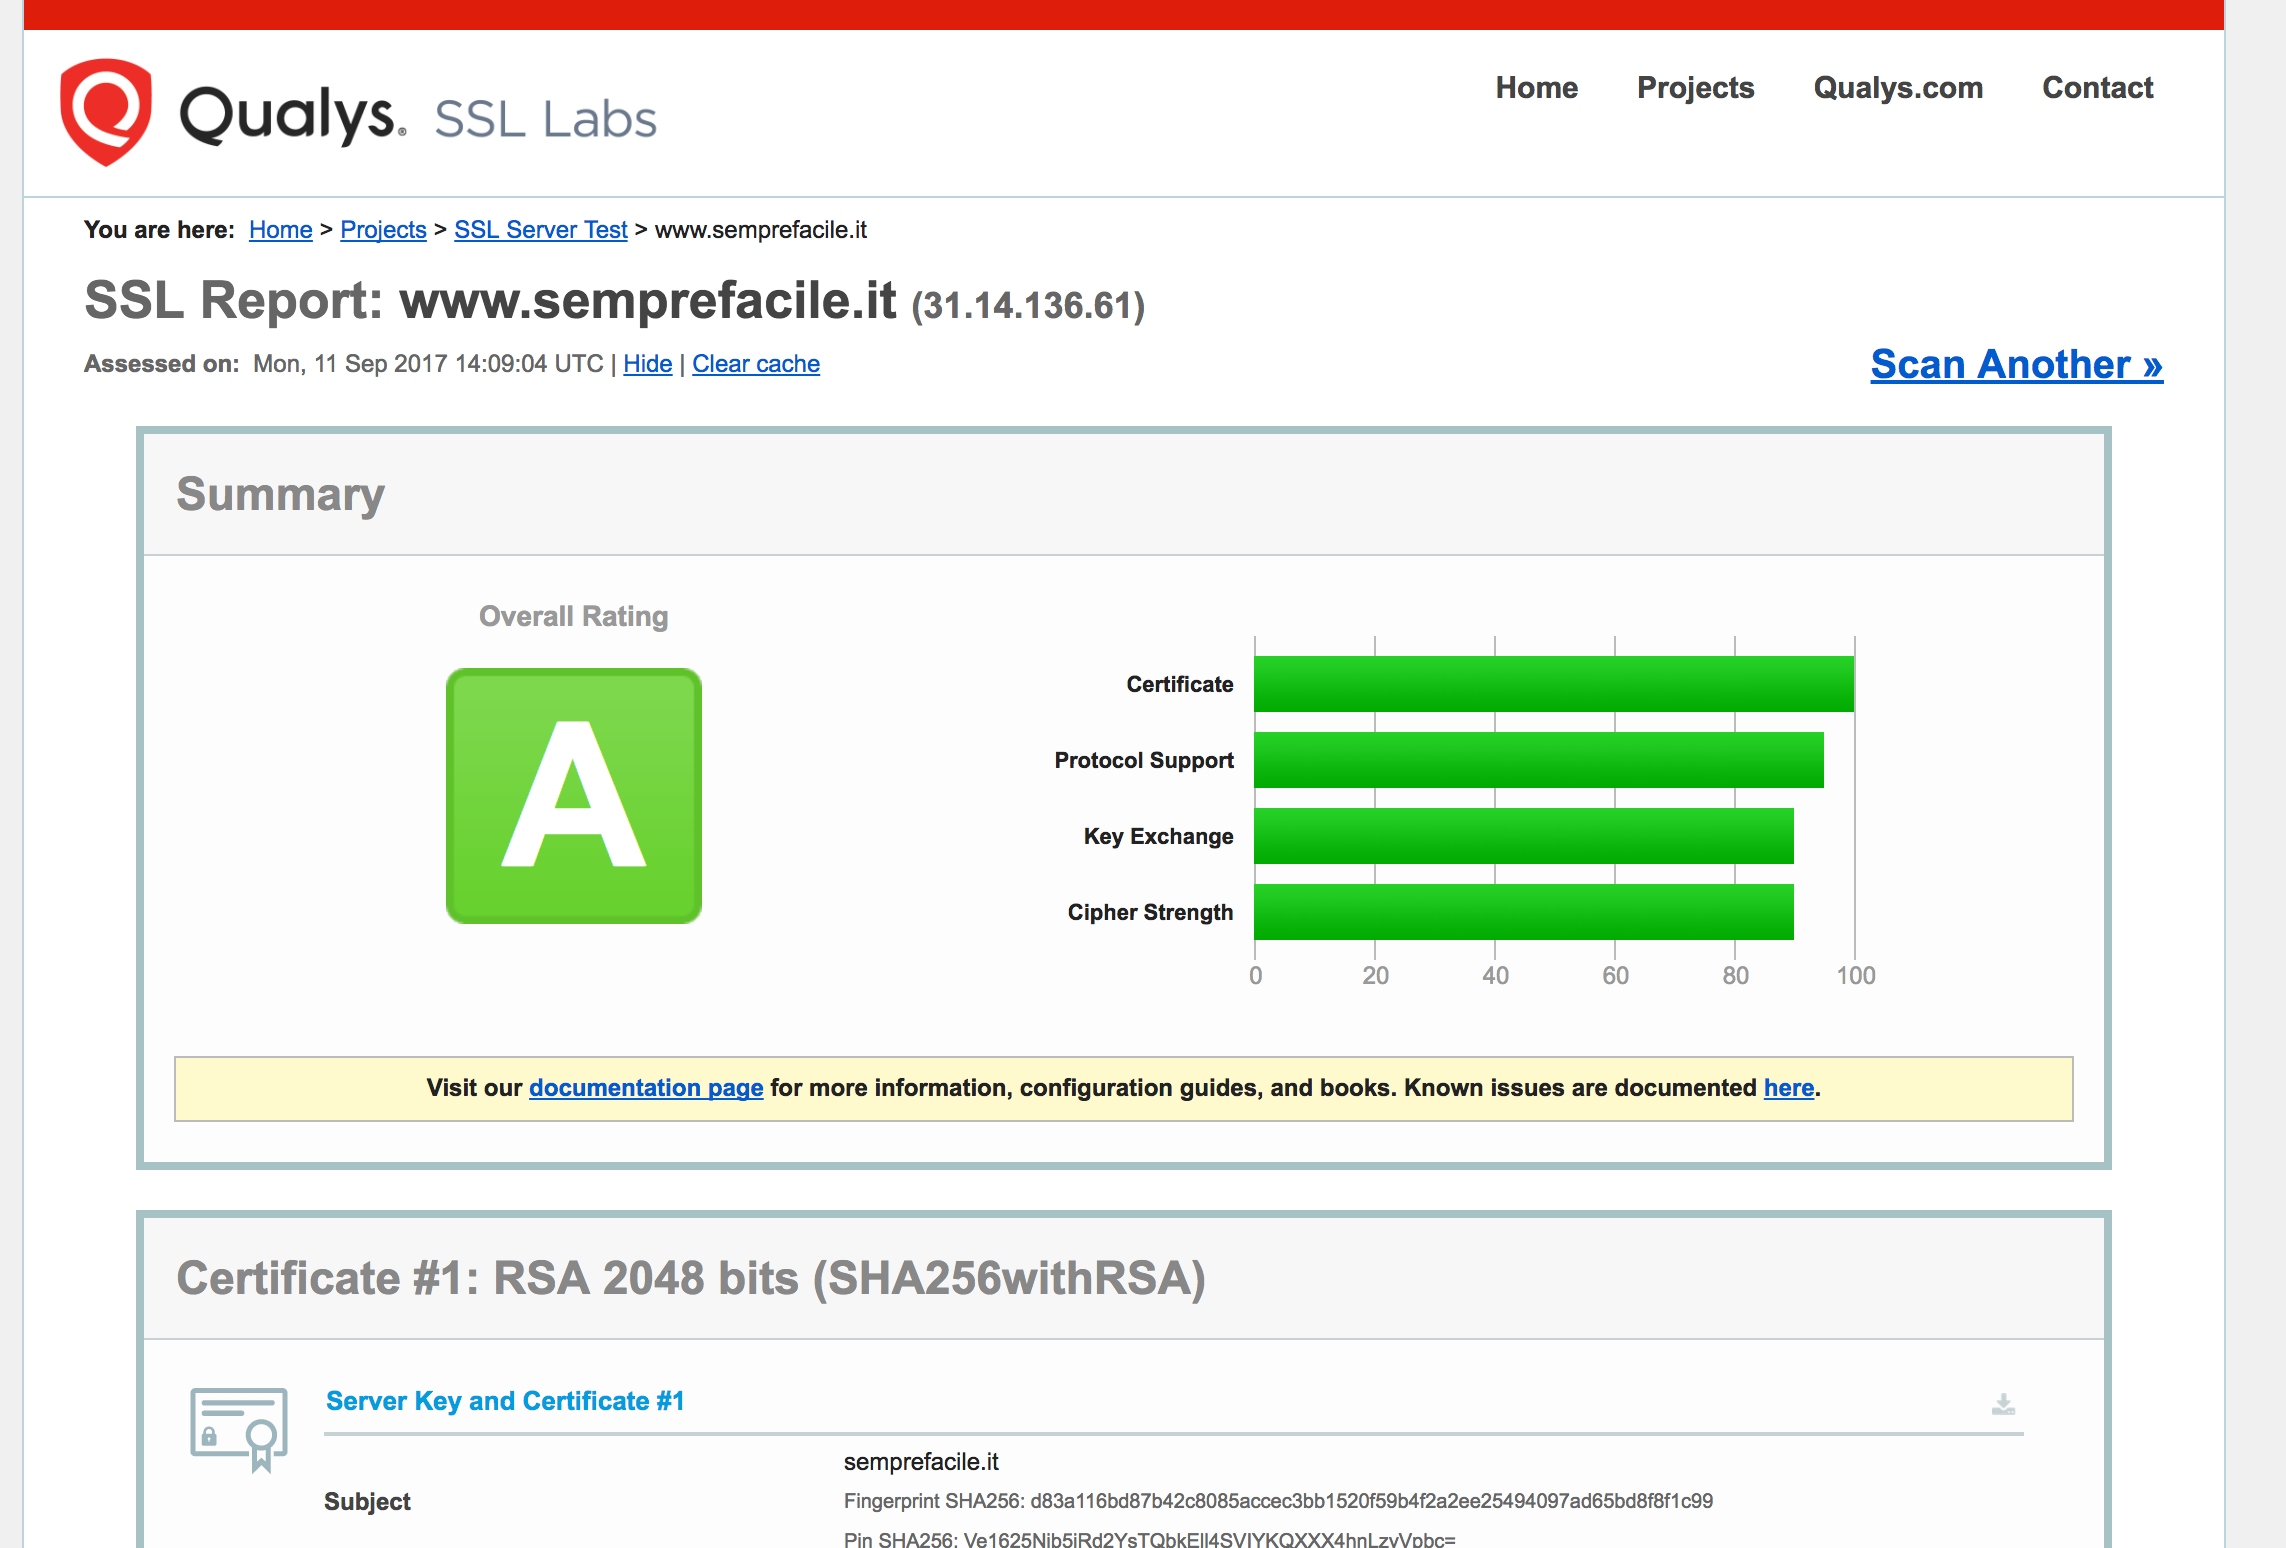Click the Summary section heading
The width and height of the screenshot is (2286, 1548).
click(x=281, y=494)
